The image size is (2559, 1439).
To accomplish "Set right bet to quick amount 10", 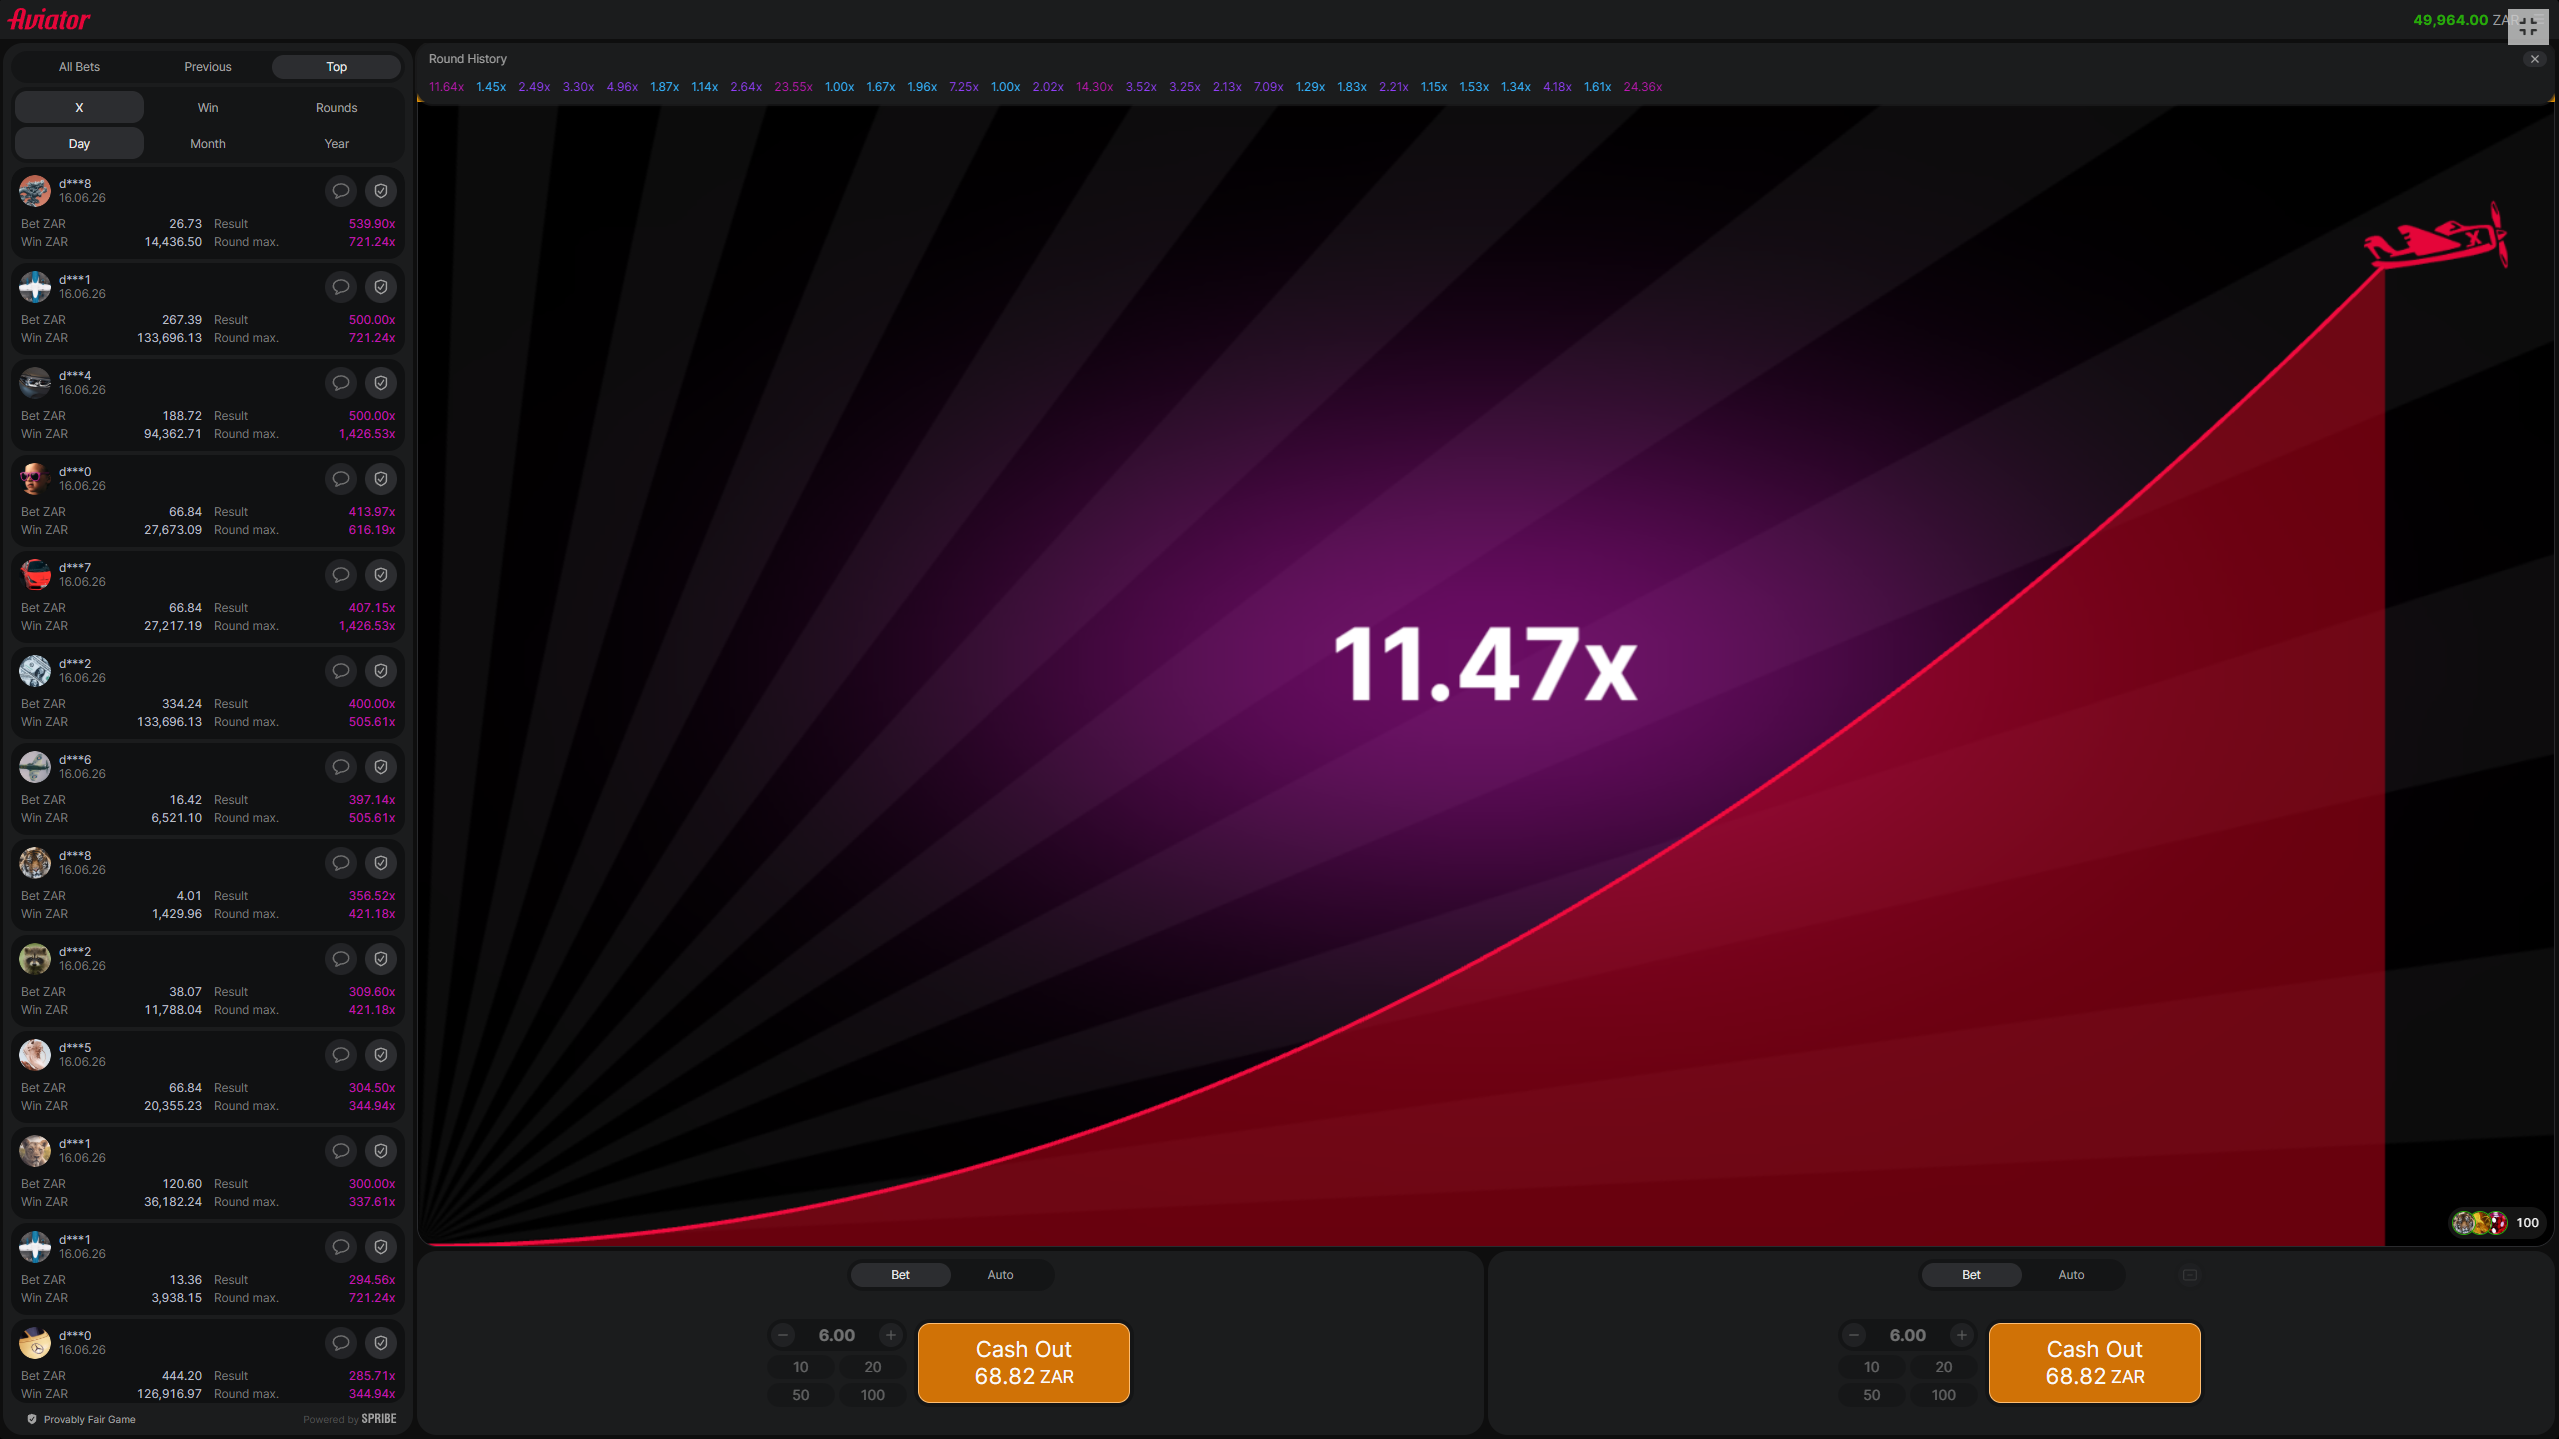I will 1872,1367.
